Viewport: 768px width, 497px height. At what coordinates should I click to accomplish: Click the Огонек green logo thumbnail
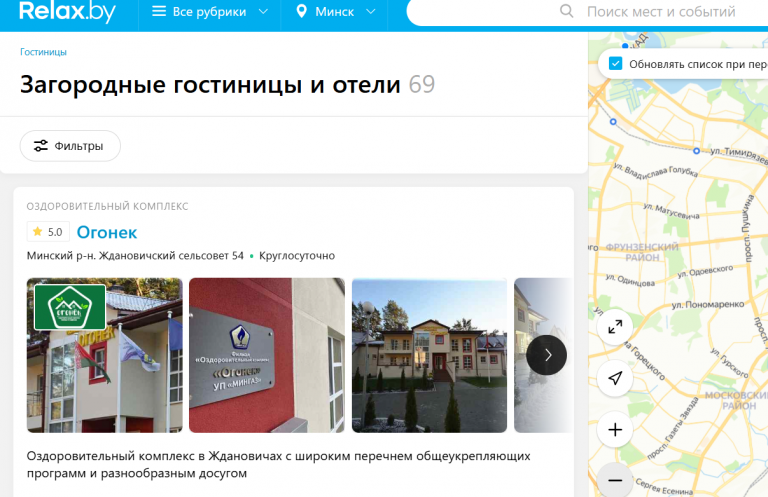pyautogui.click(x=70, y=307)
